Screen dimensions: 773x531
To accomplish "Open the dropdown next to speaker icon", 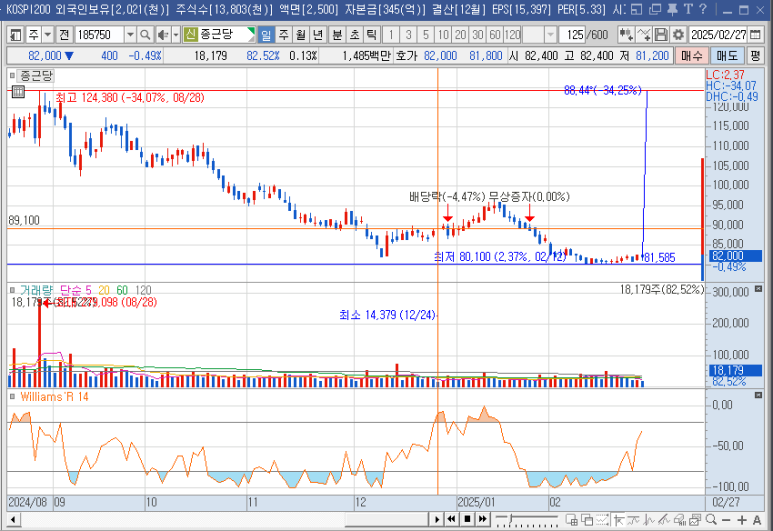I will coord(176,35).
